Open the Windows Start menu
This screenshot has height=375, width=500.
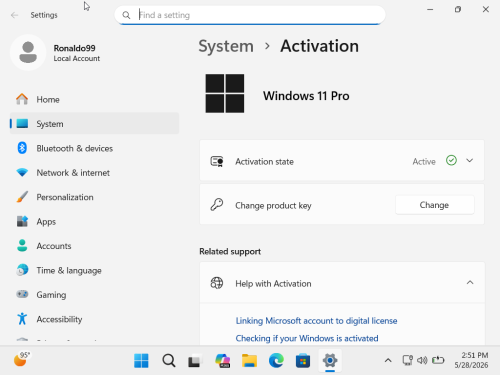pyautogui.click(x=141, y=360)
